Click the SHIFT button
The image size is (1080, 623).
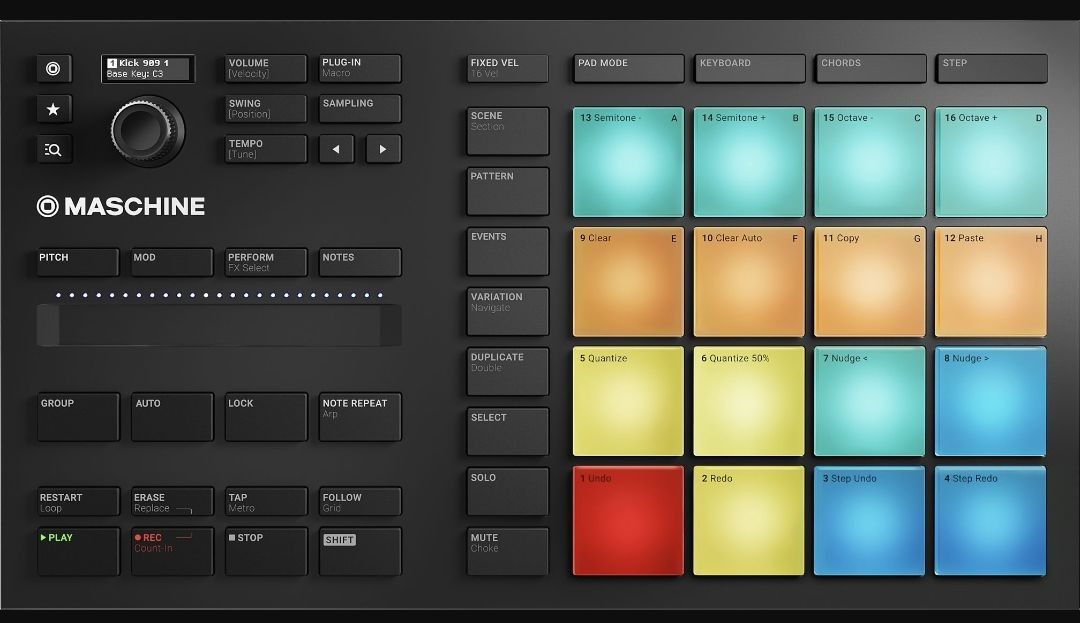[x=360, y=551]
